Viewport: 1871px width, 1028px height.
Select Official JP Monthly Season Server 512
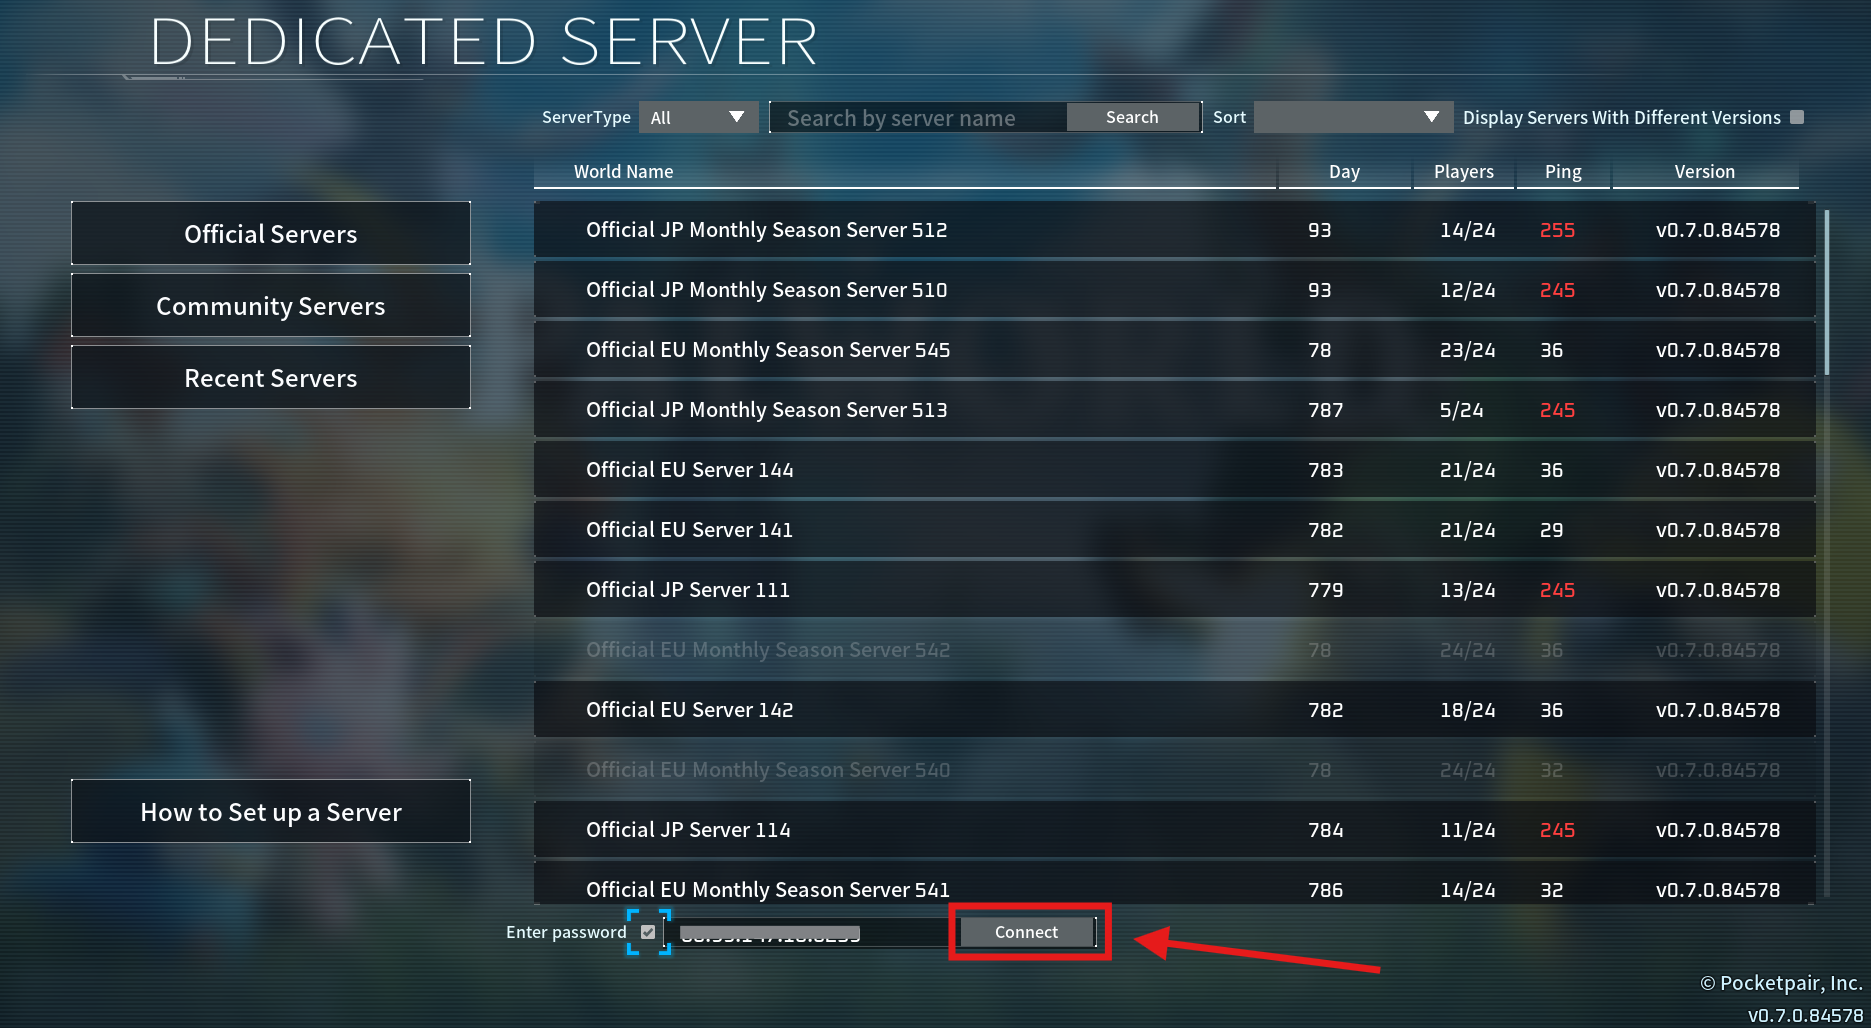tap(1174, 230)
